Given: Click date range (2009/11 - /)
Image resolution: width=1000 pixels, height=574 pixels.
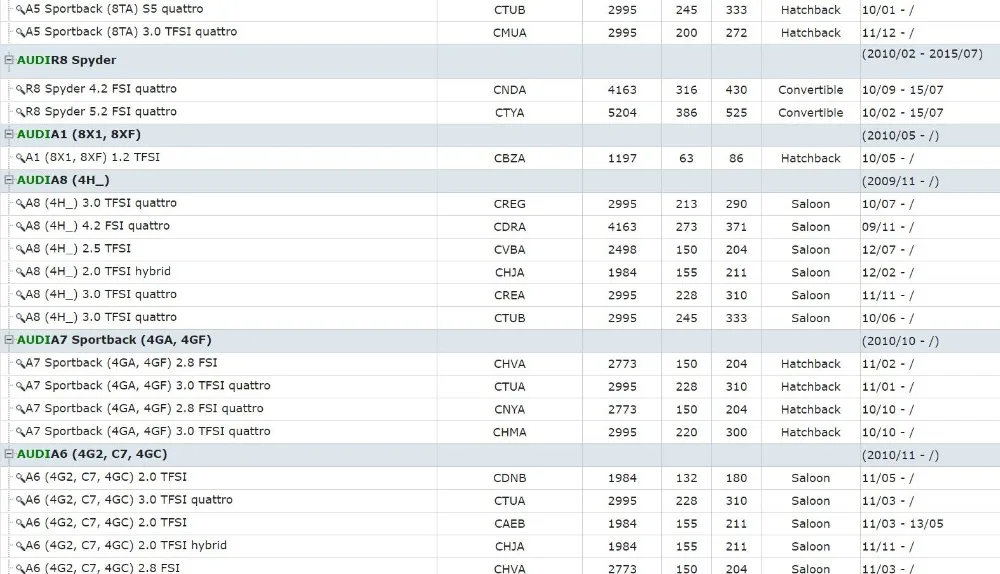Looking at the screenshot, I should (x=900, y=181).
